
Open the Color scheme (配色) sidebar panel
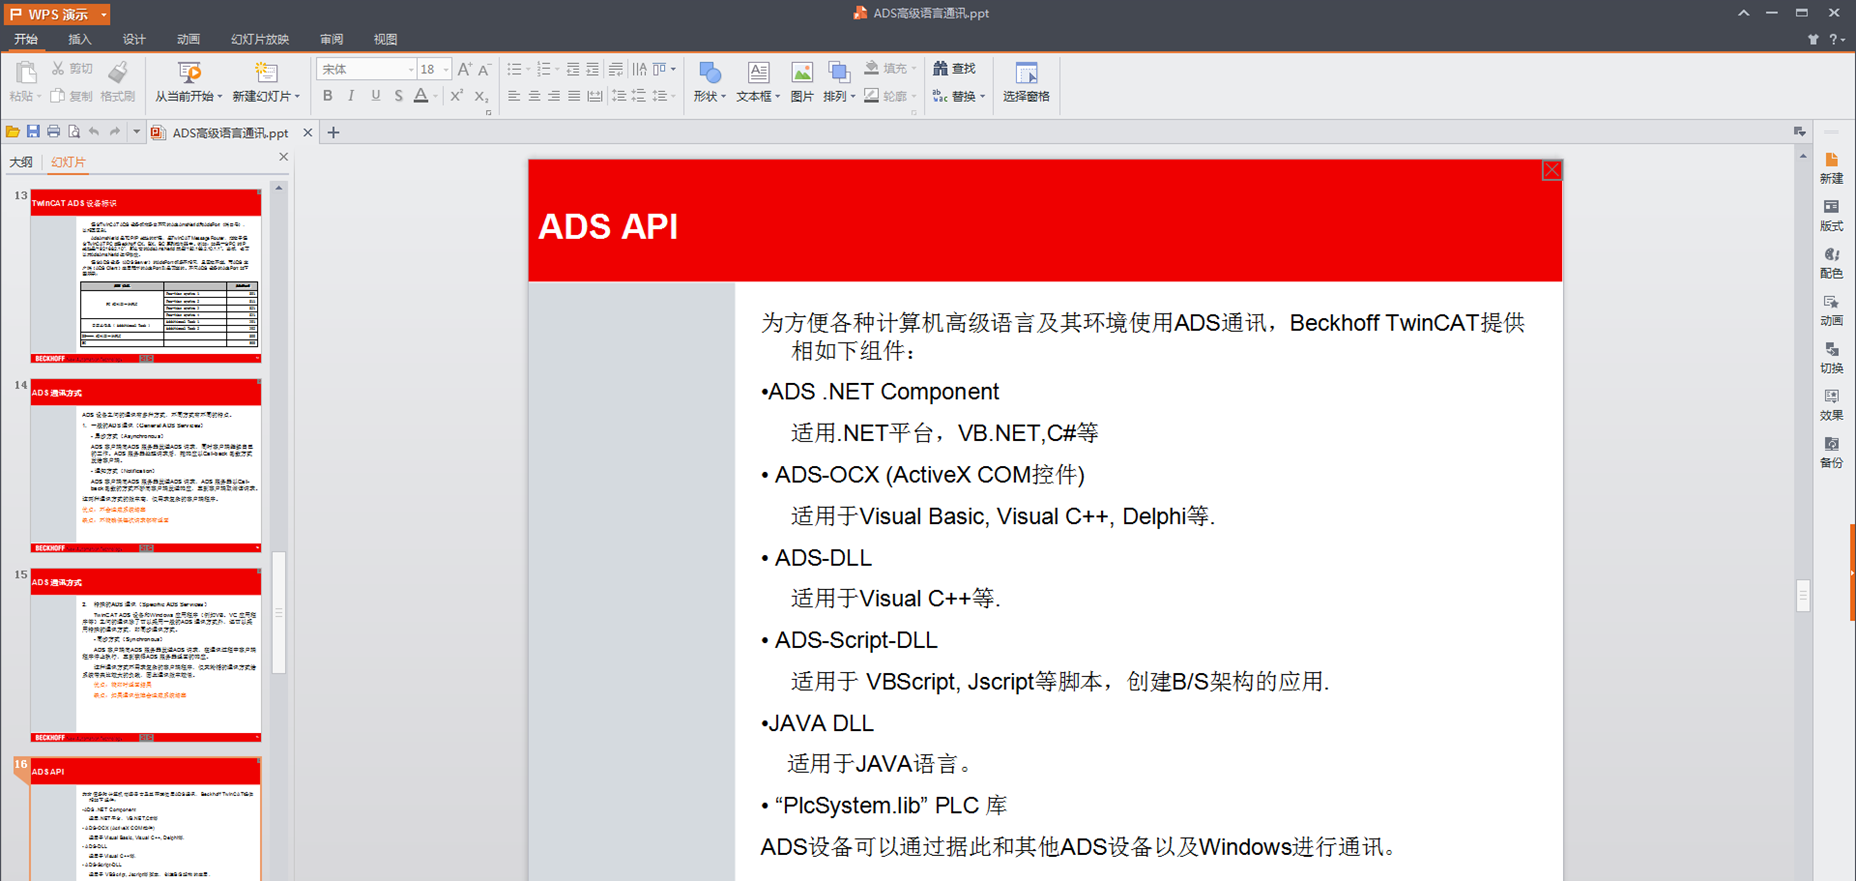(1831, 263)
